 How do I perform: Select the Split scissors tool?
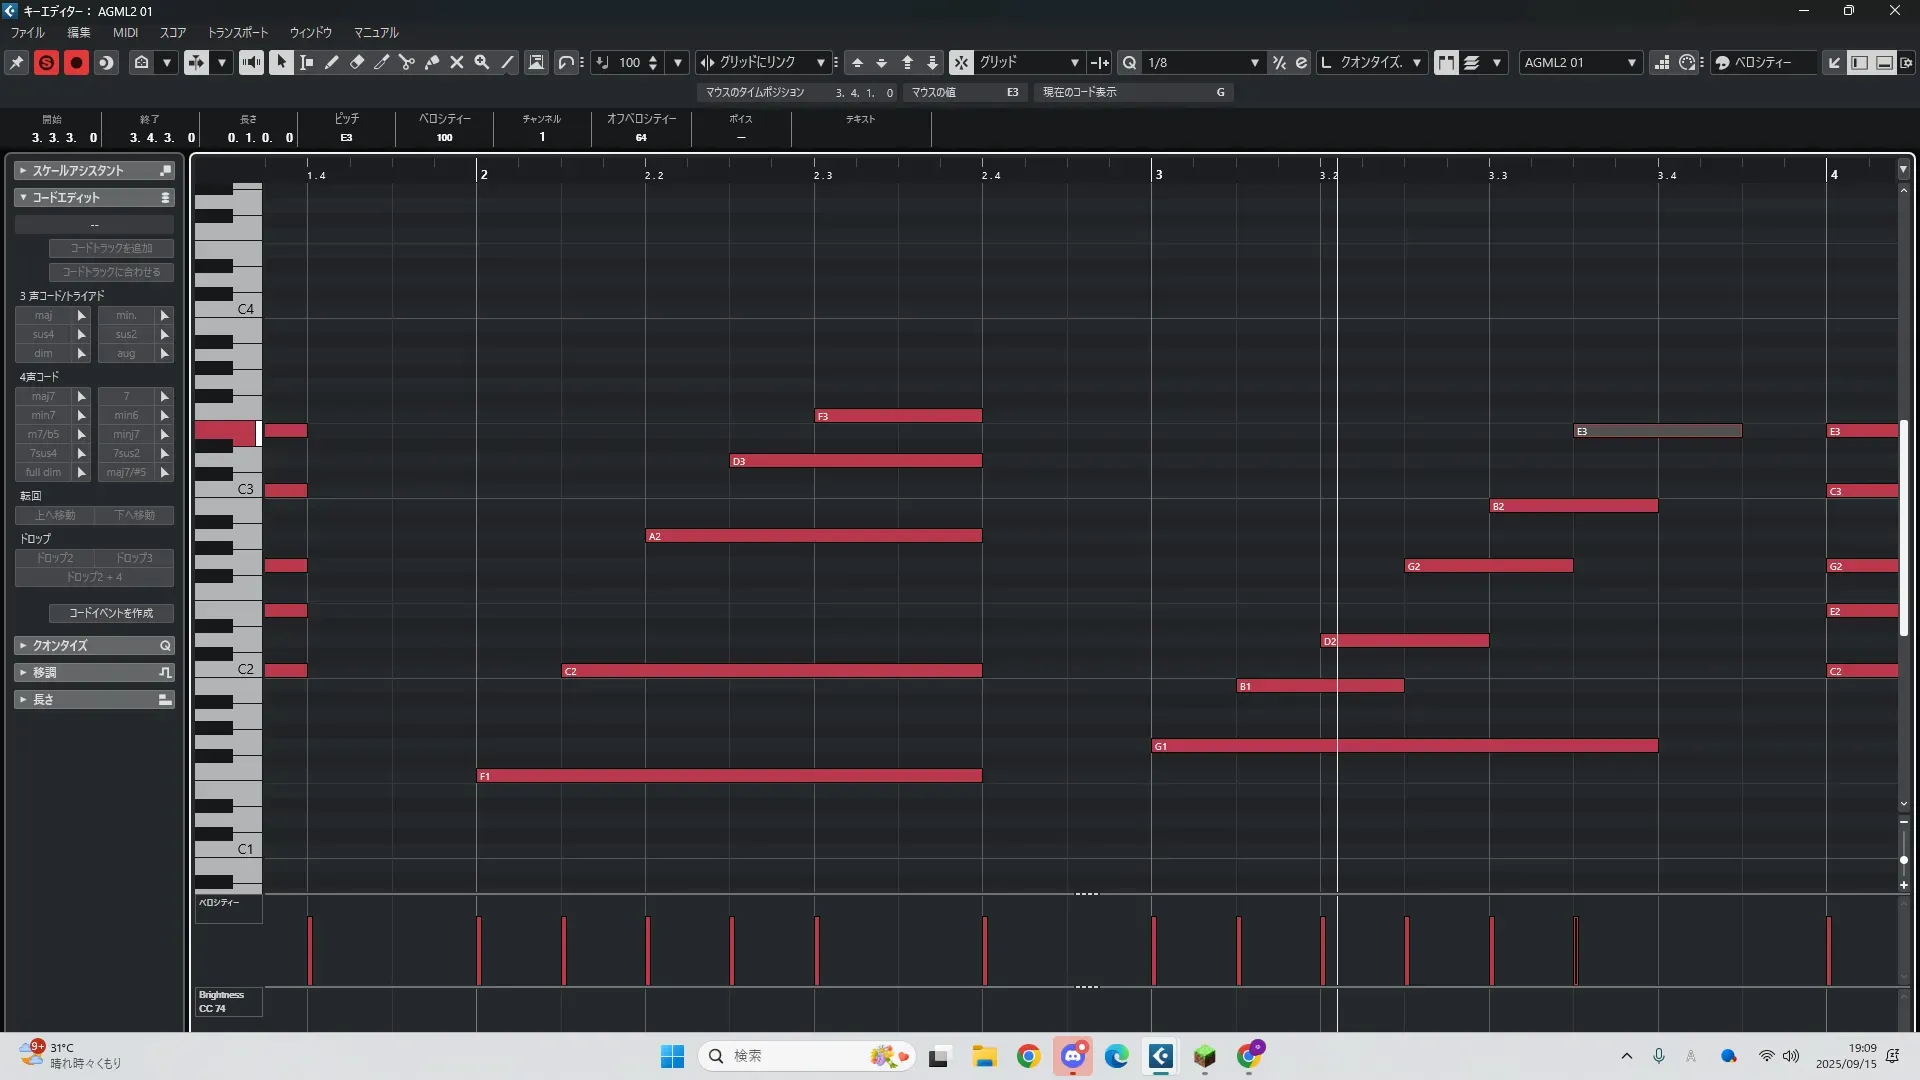click(407, 62)
